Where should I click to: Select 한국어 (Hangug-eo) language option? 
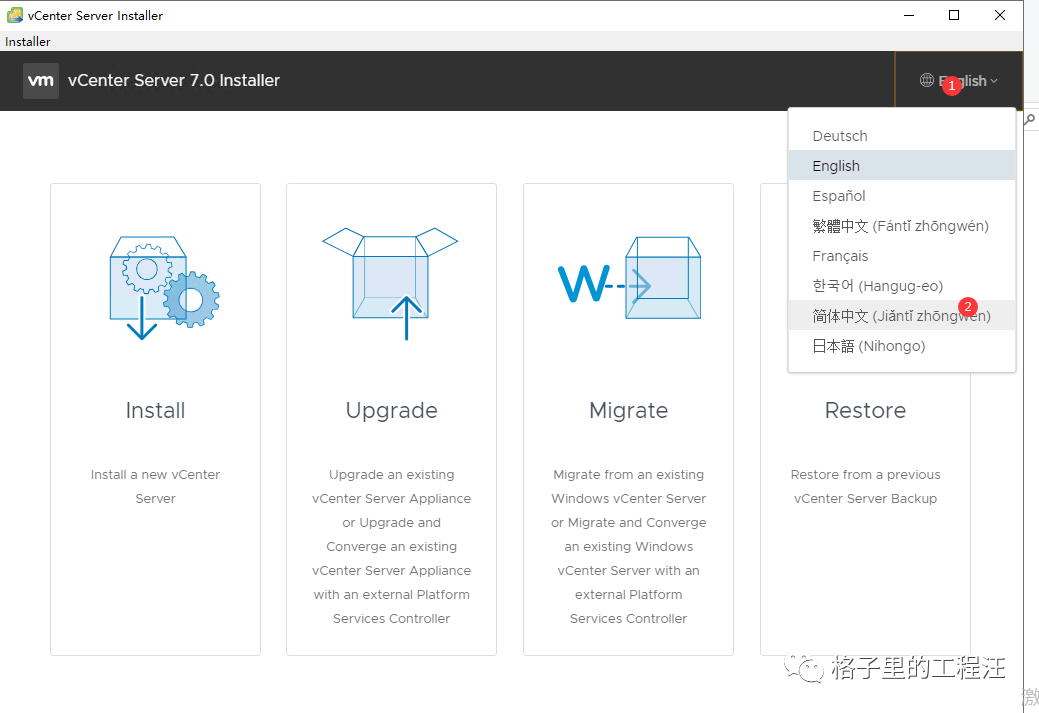tap(902, 286)
